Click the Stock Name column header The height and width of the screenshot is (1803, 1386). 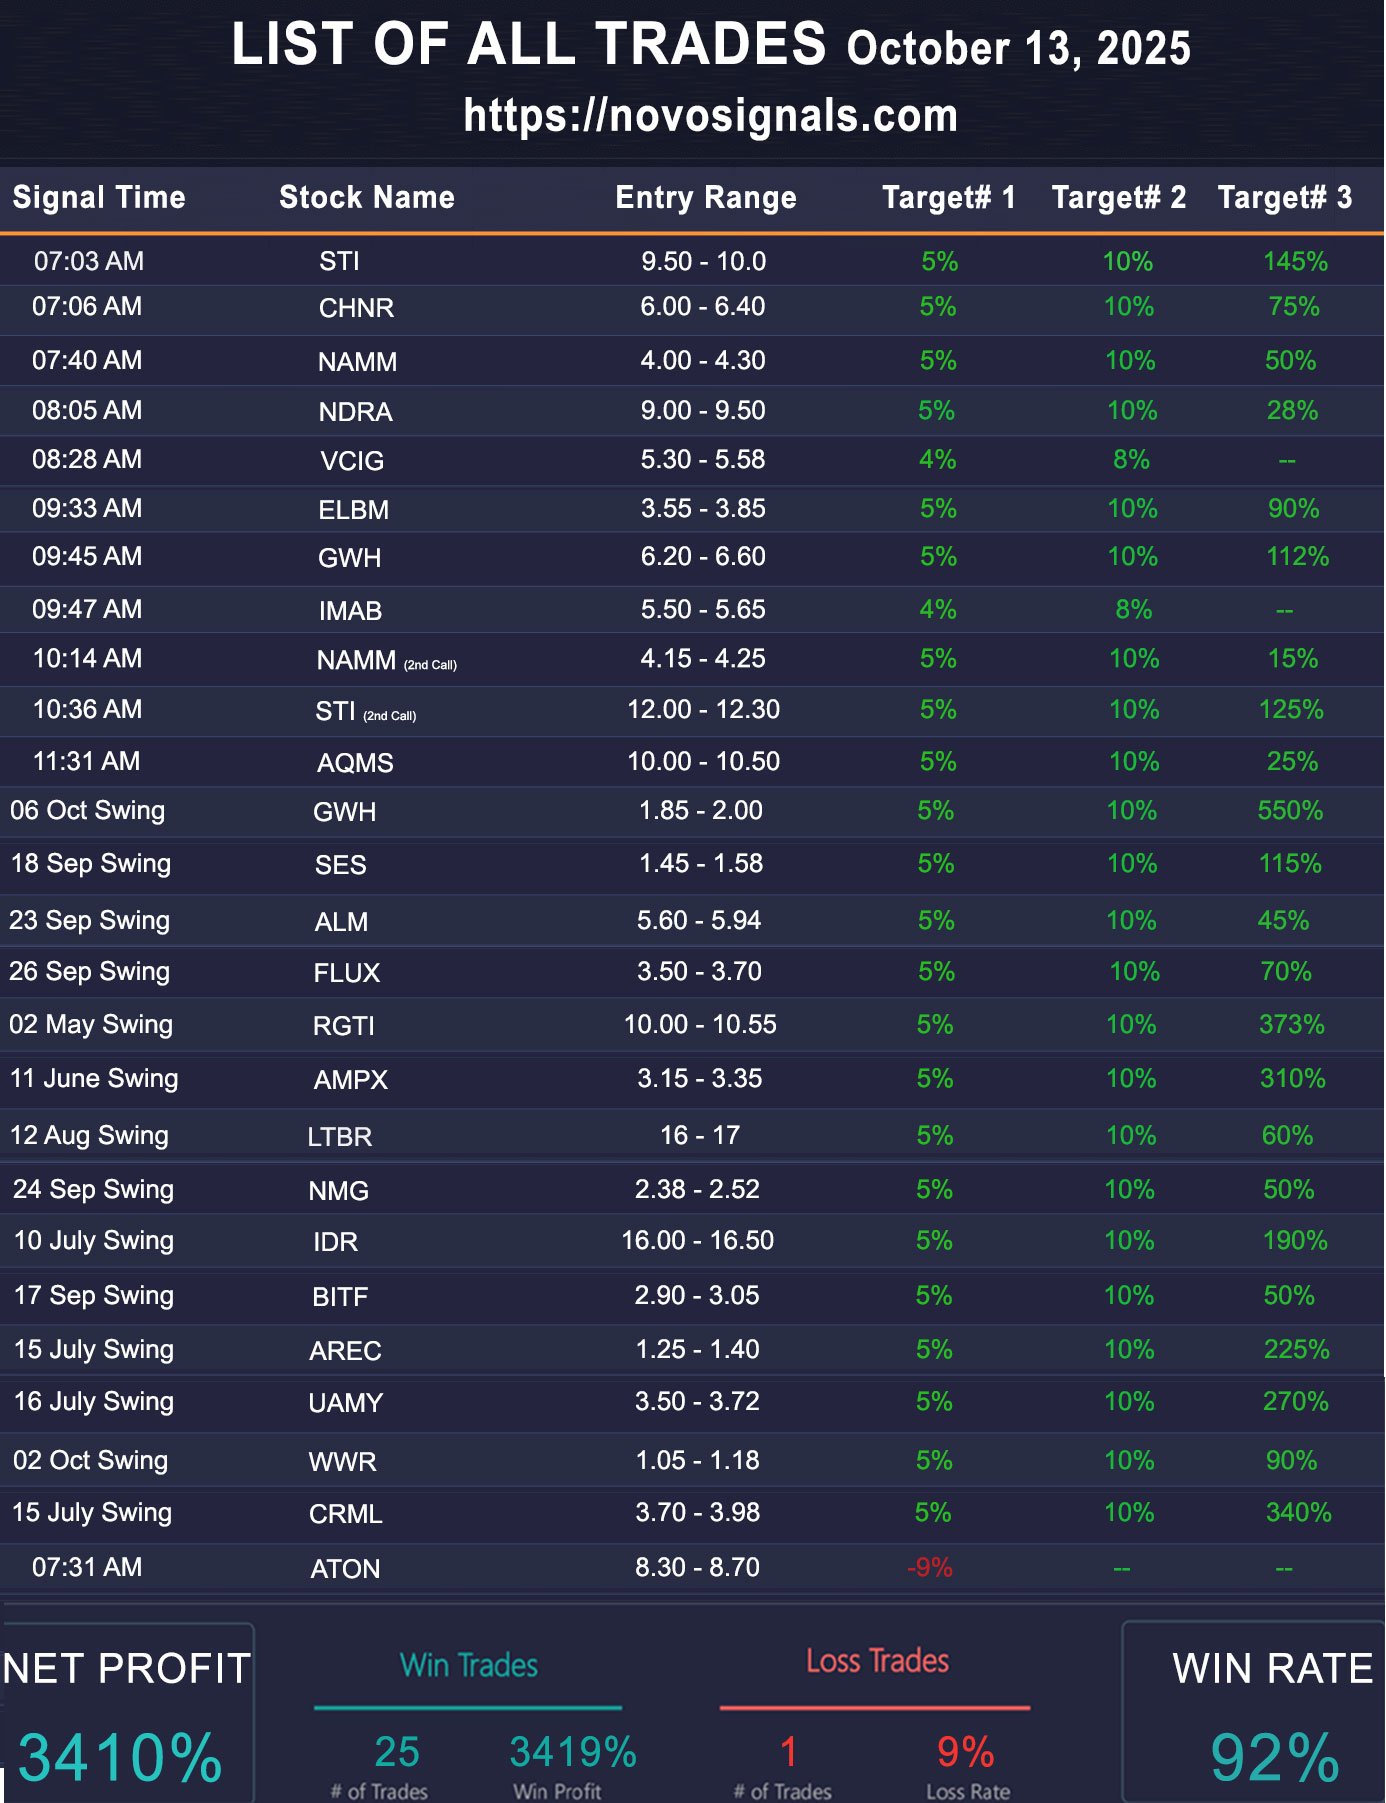(x=366, y=197)
